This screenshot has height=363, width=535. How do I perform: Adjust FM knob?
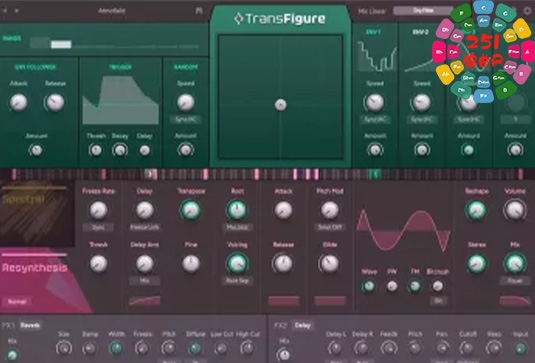415,286
